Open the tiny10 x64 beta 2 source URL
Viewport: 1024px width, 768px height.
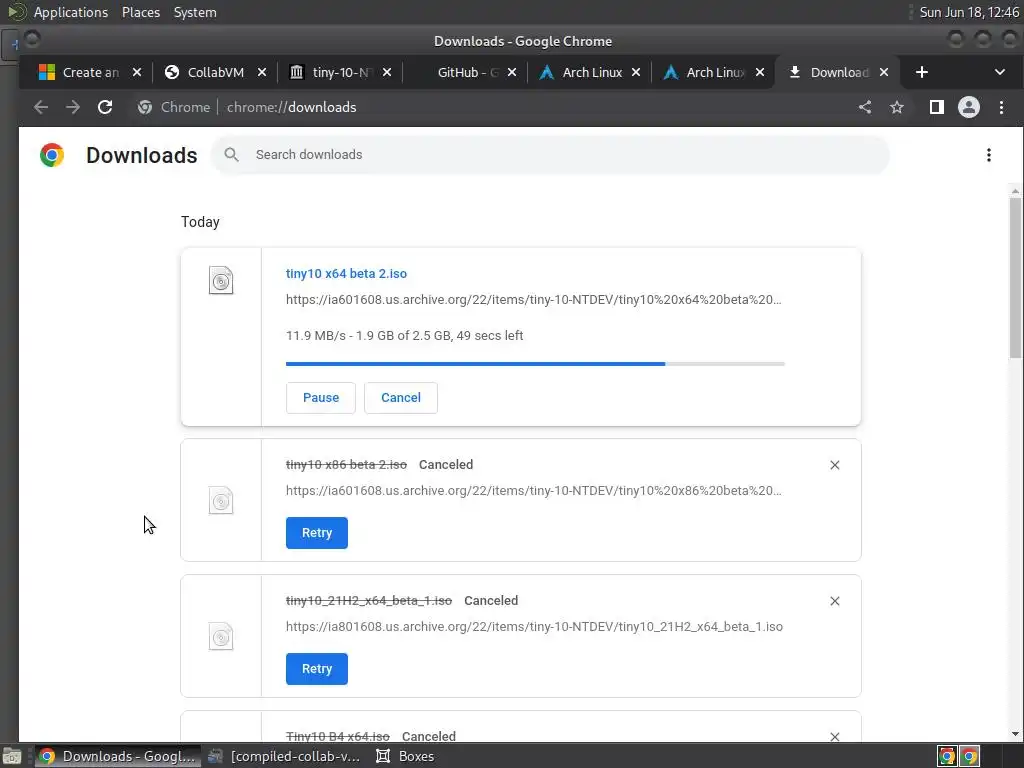pyautogui.click(x=534, y=300)
